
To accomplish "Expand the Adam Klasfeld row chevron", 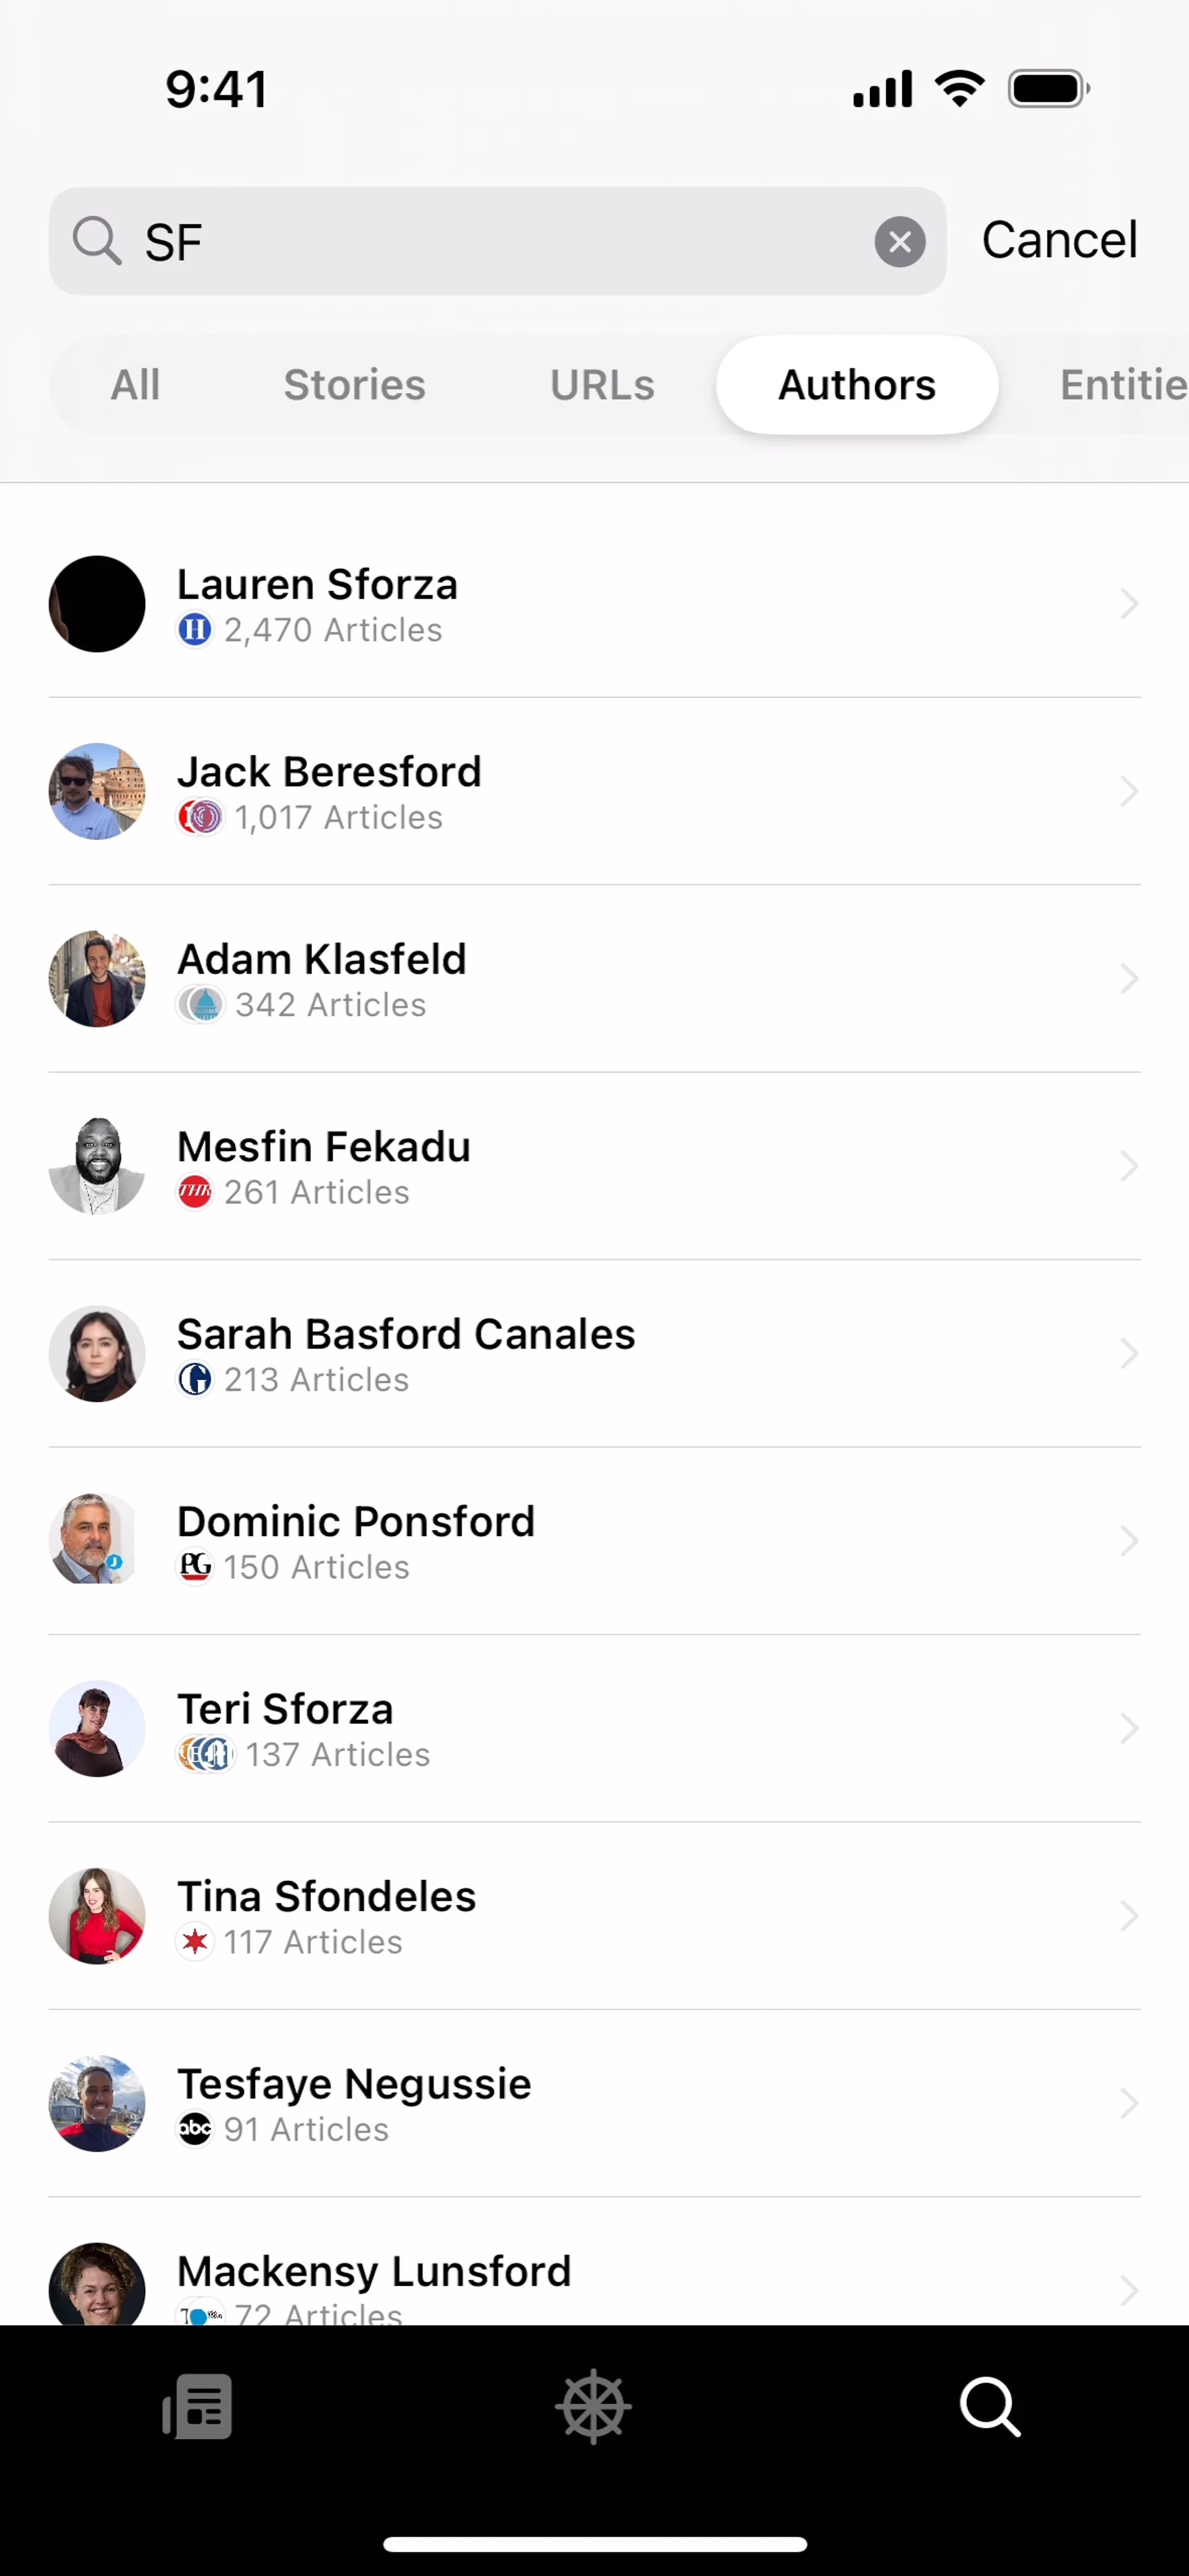I will pos(1129,979).
